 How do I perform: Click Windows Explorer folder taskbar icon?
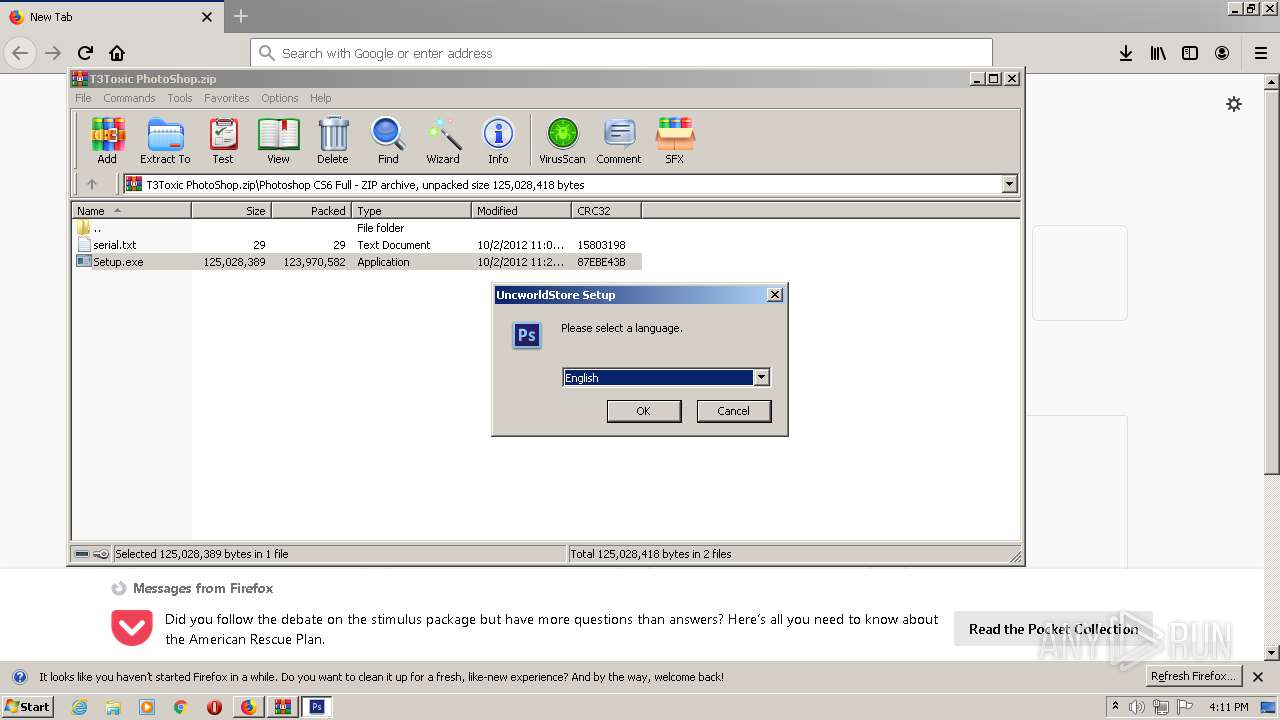pos(113,707)
